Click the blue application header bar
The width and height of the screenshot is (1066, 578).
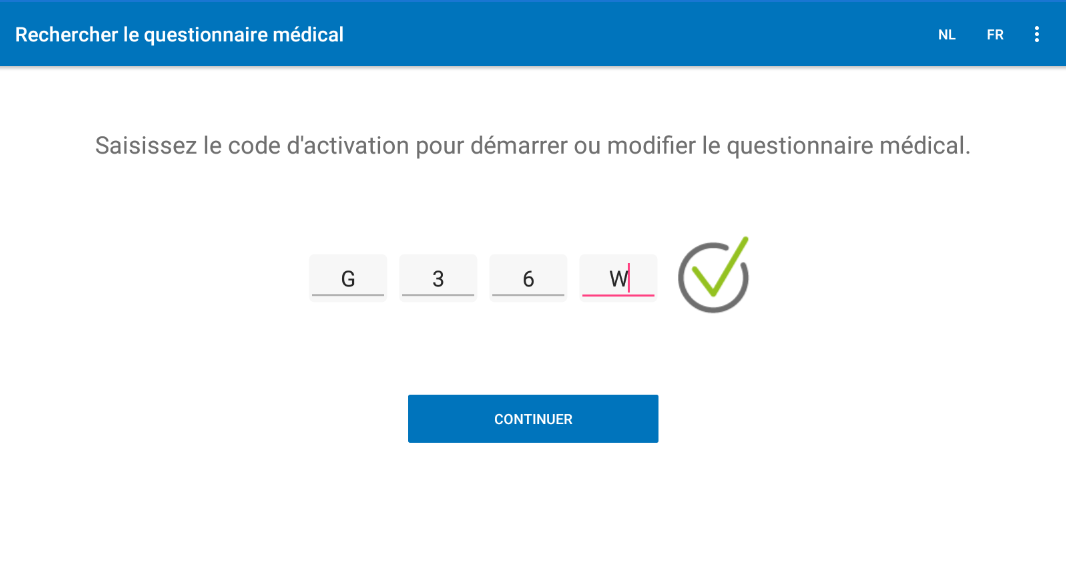pos(533,33)
